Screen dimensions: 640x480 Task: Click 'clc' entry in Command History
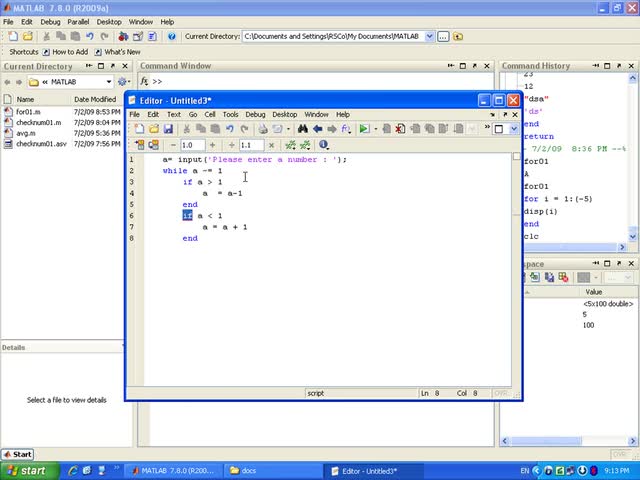(531, 236)
